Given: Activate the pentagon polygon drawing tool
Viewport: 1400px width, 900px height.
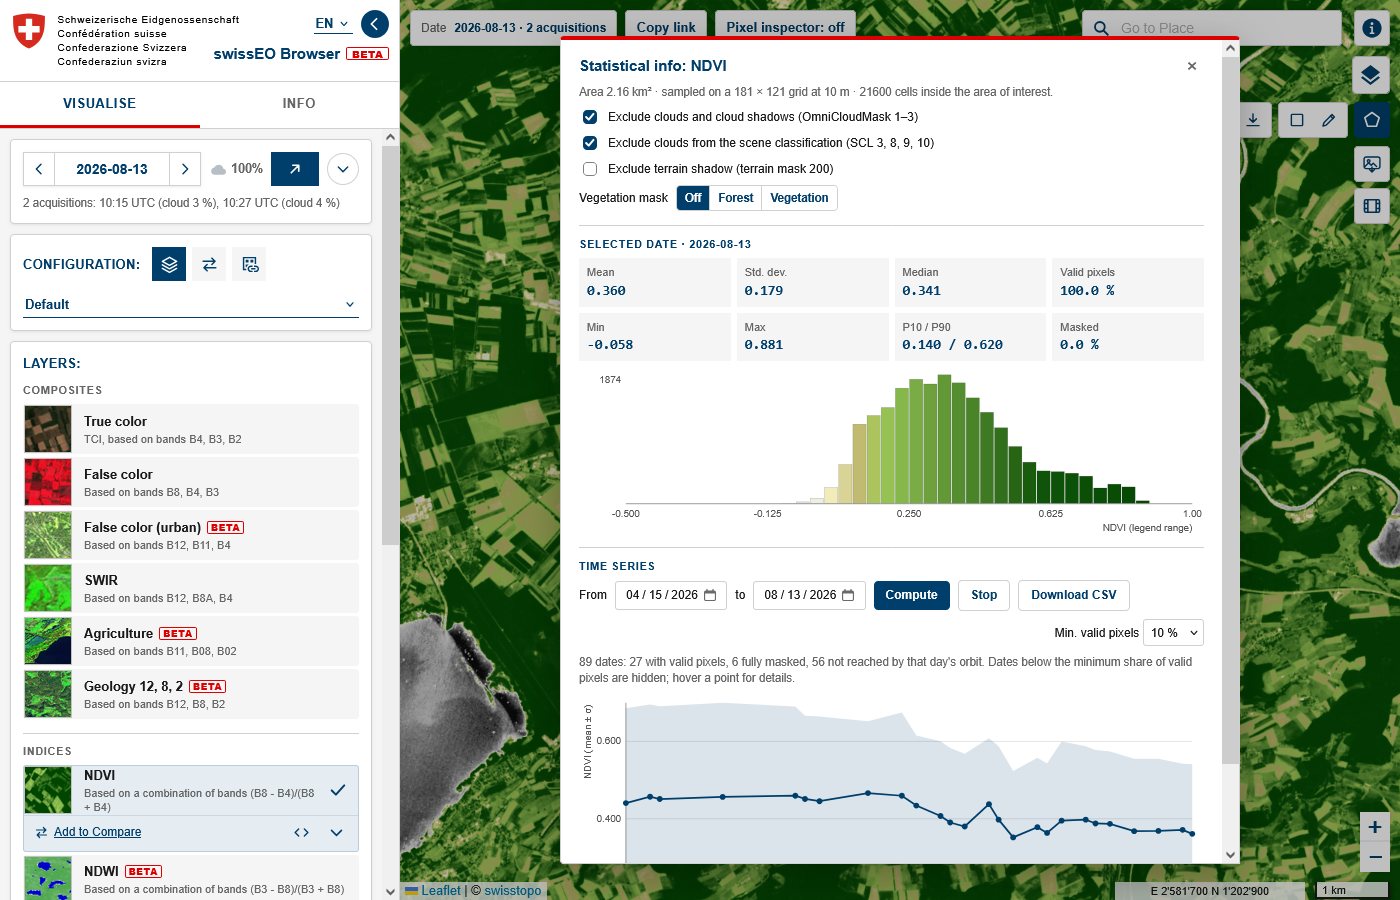Looking at the screenshot, I should pos(1372,120).
